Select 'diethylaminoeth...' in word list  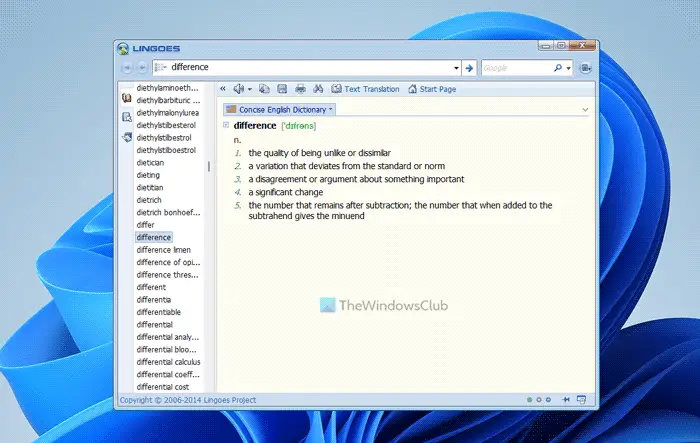pos(167,88)
